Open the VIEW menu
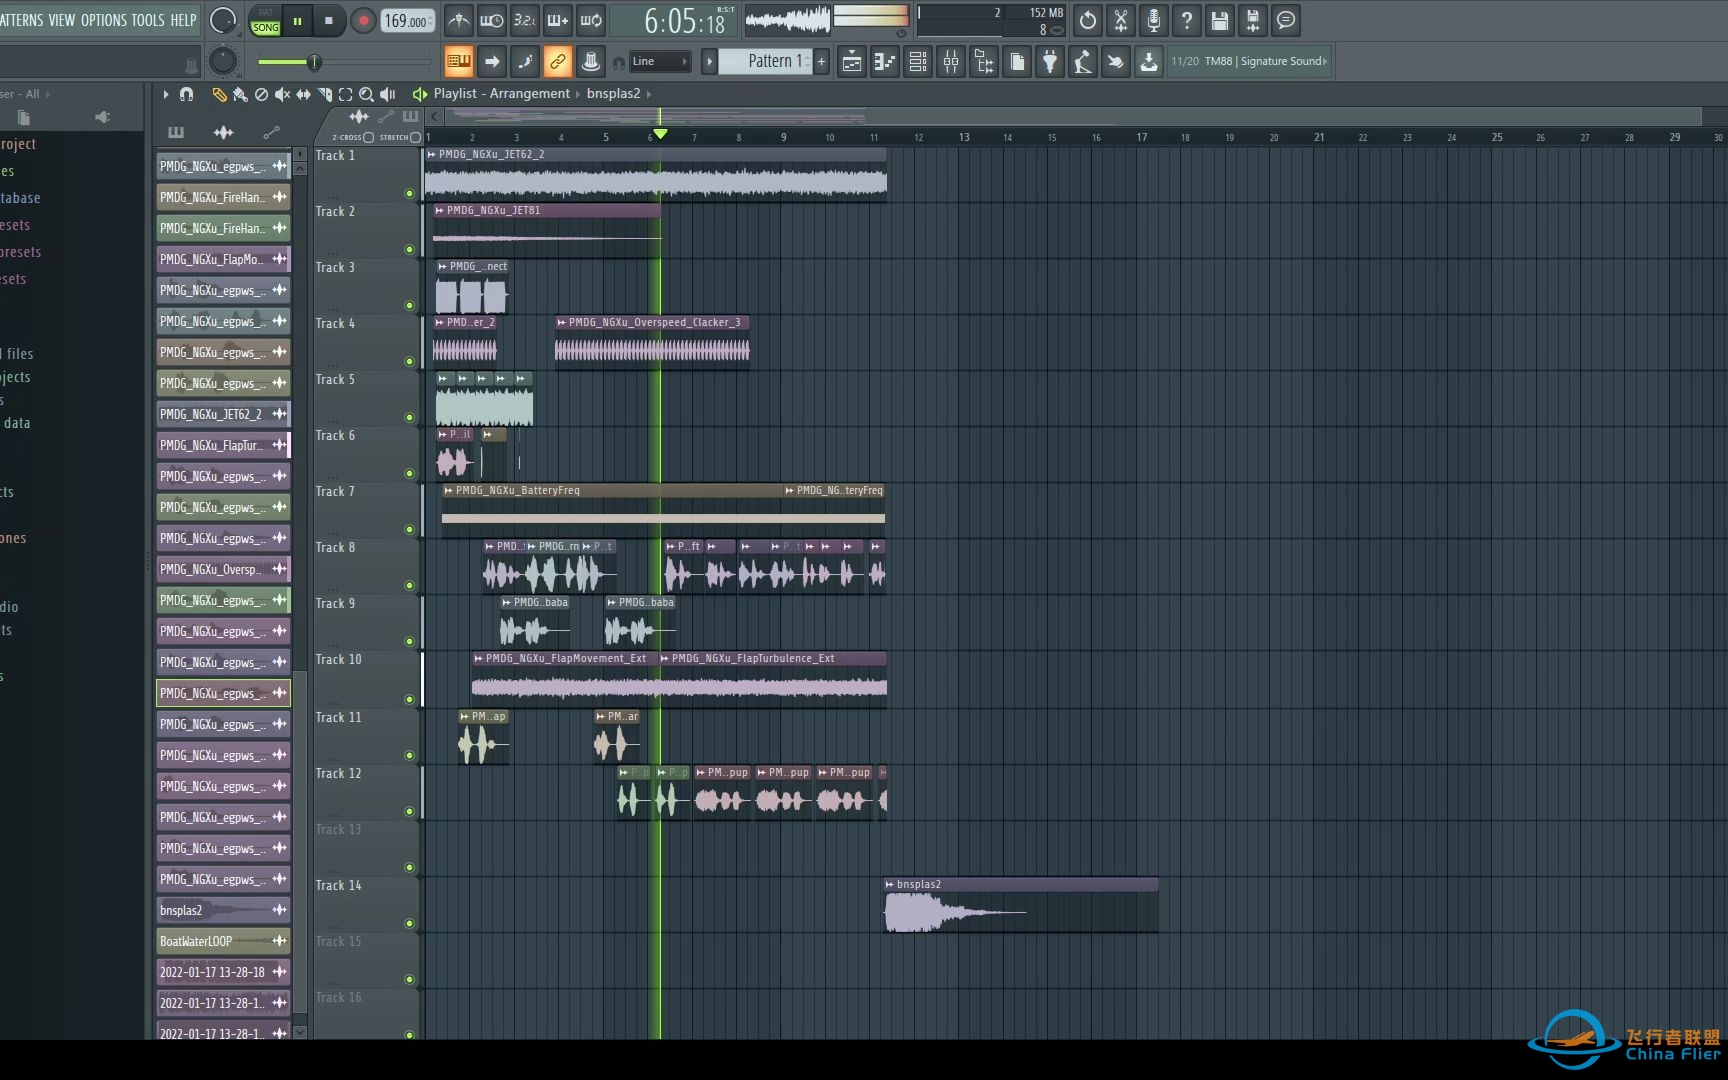The width and height of the screenshot is (1728, 1080). click(x=62, y=20)
